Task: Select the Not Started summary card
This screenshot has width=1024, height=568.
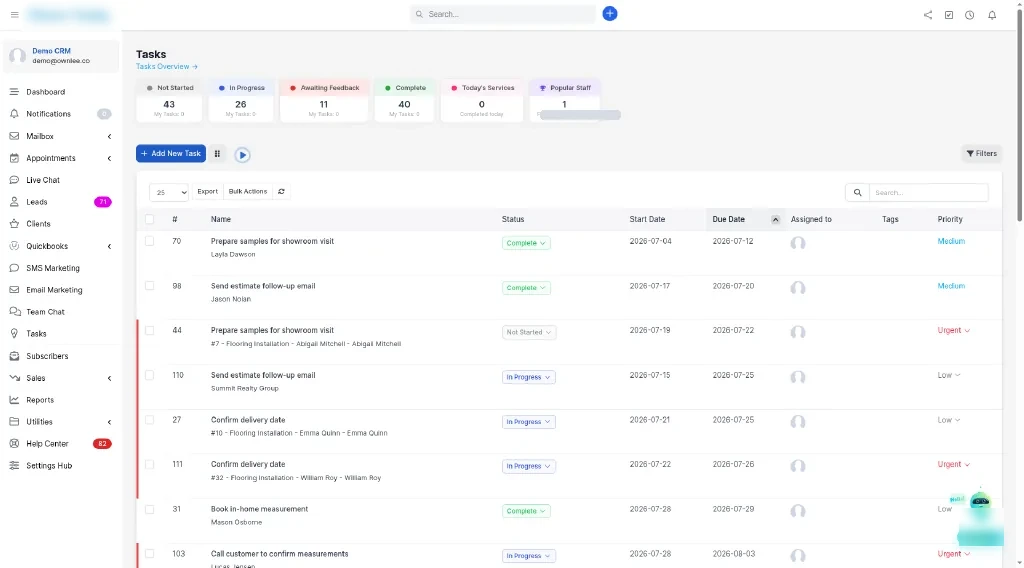Action: (169, 101)
